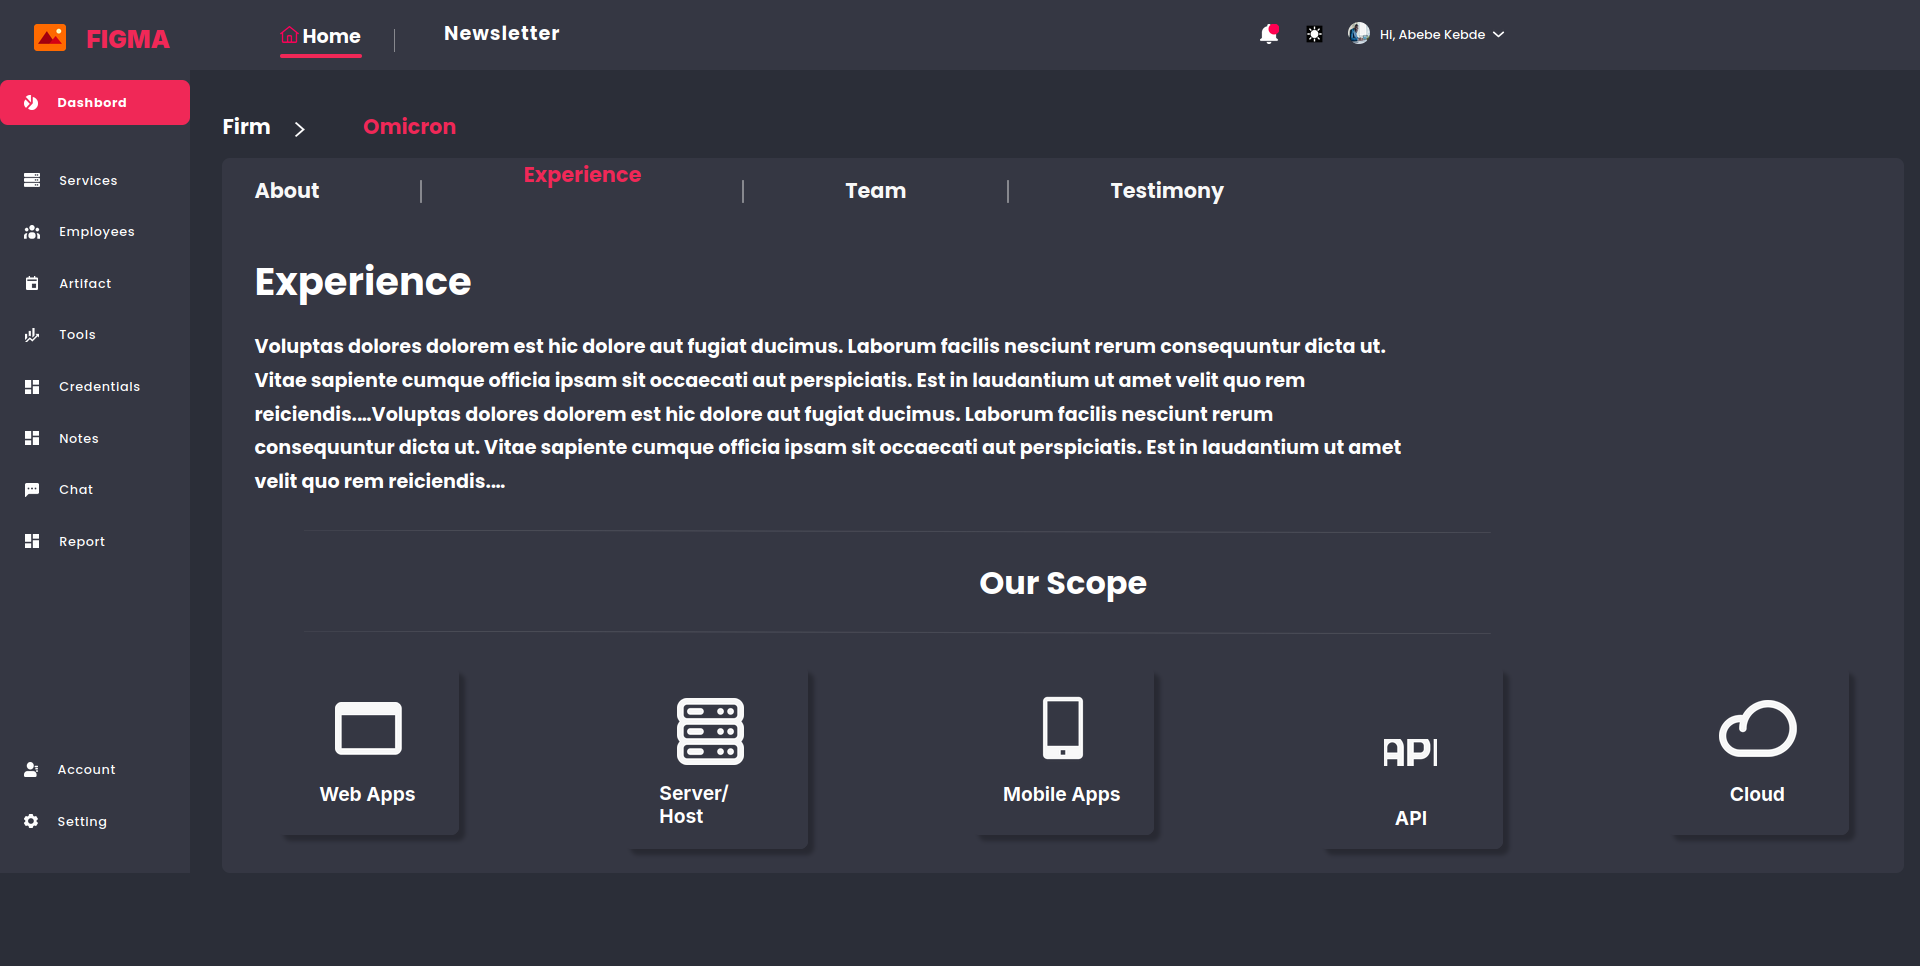This screenshot has width=1920, height=966.
Task: Switch to the About tab
Action: [287, 190]
